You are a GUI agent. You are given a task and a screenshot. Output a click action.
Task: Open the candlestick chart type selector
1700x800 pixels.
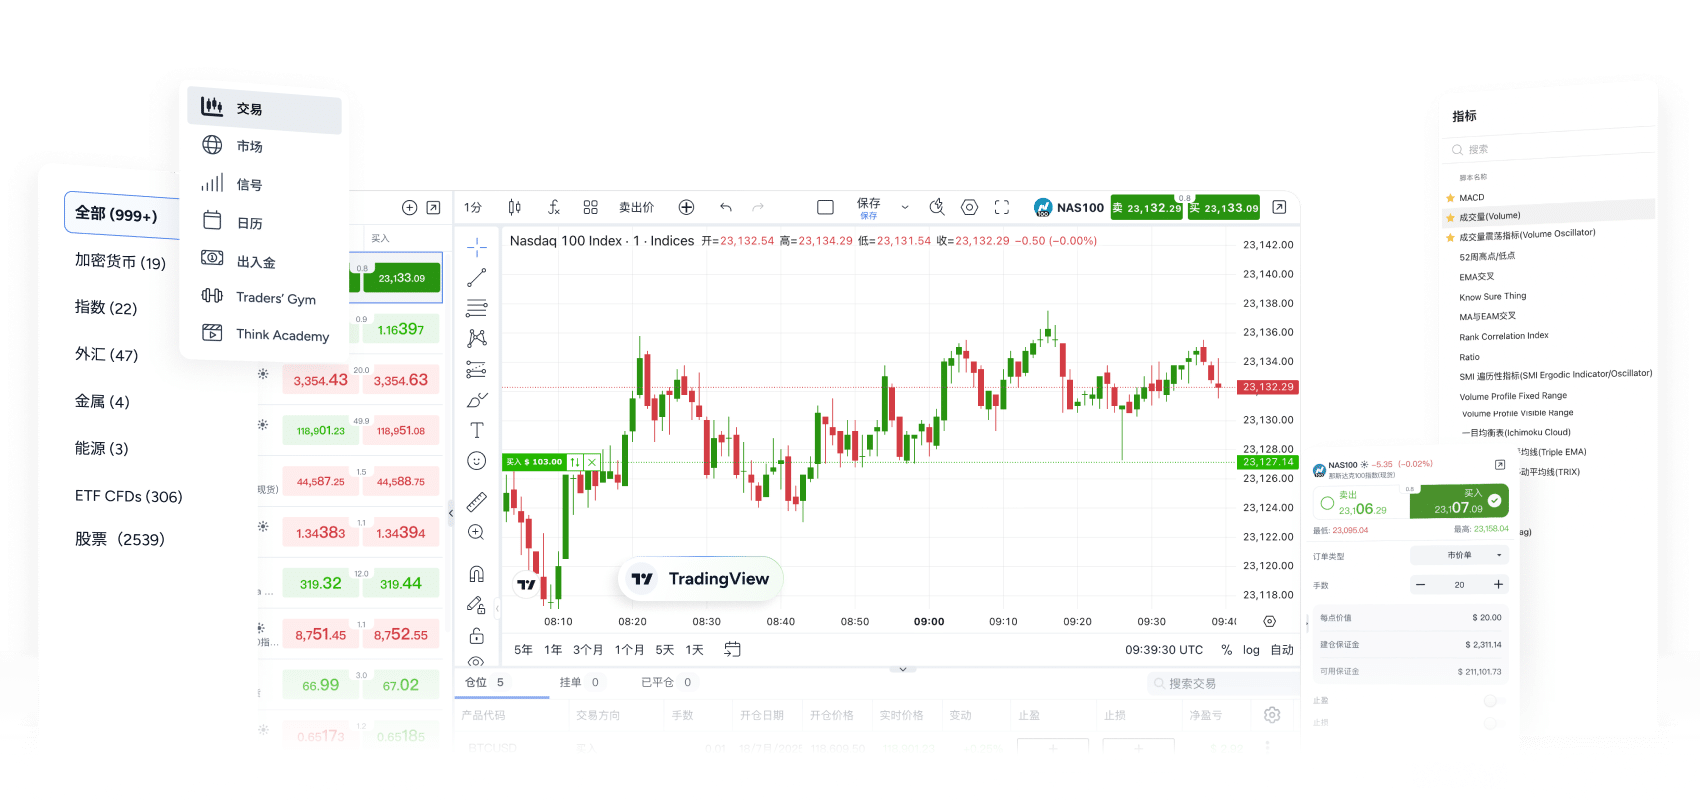click(x=514, y=207)
